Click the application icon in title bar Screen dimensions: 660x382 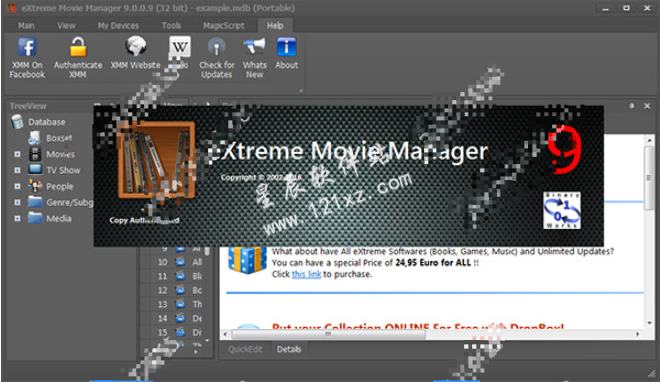pyautogui.click(x=11, y=8)
